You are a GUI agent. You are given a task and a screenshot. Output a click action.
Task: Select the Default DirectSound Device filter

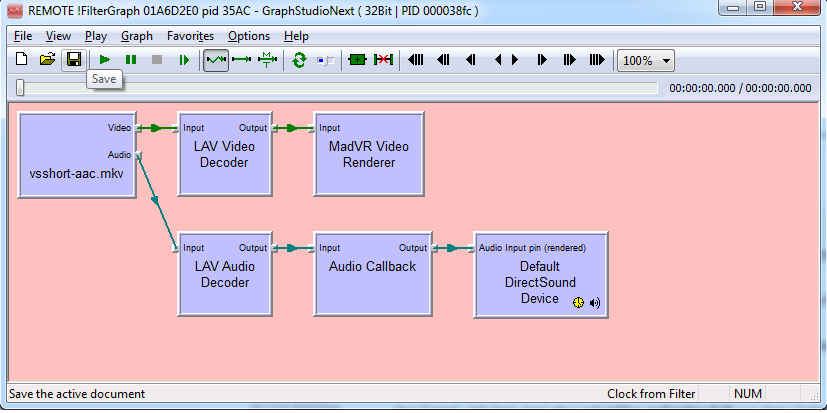pyautogui.click(x=541, y=275)
